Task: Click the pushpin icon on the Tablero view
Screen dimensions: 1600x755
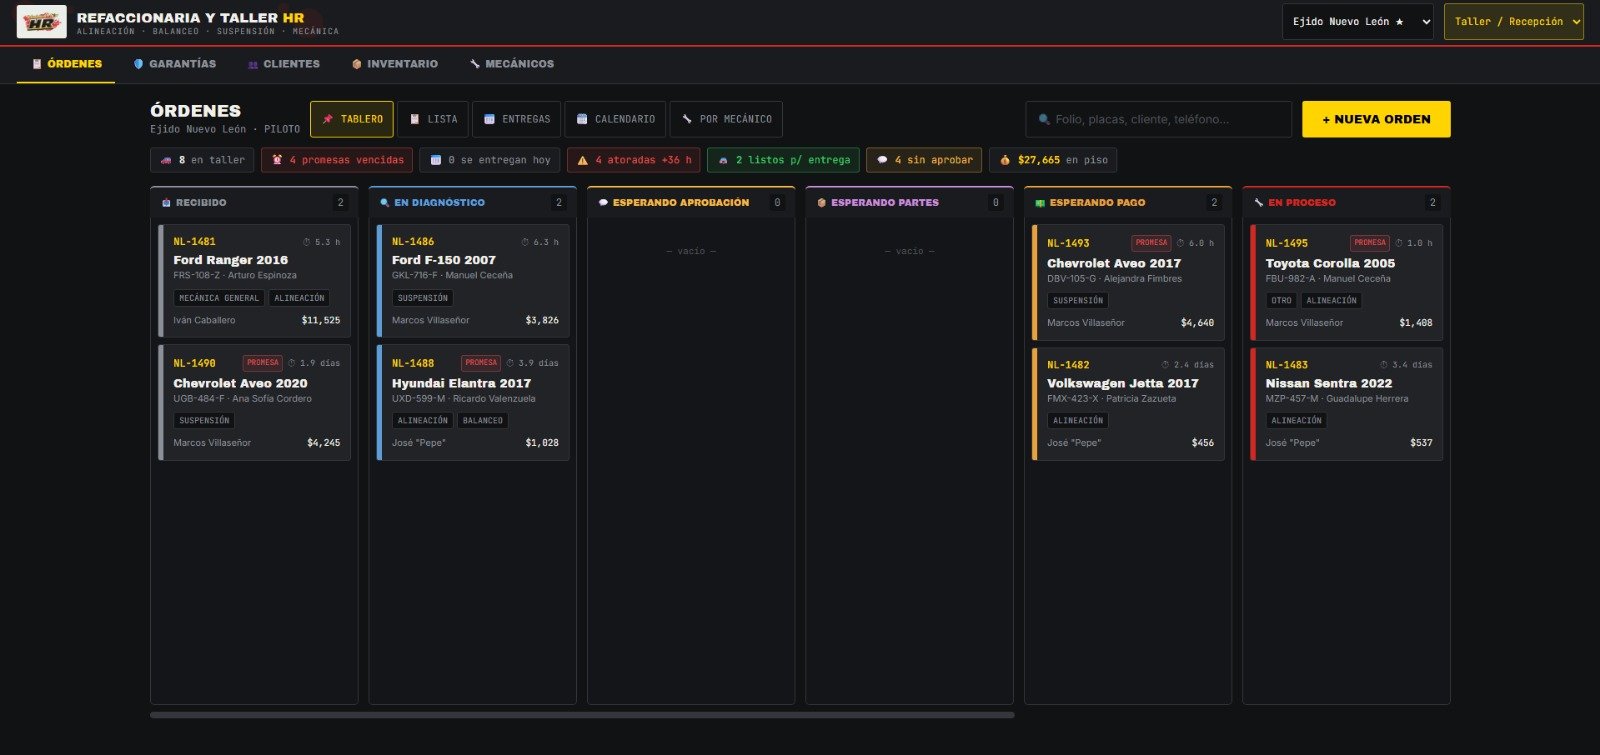Action: pos(327,119)
